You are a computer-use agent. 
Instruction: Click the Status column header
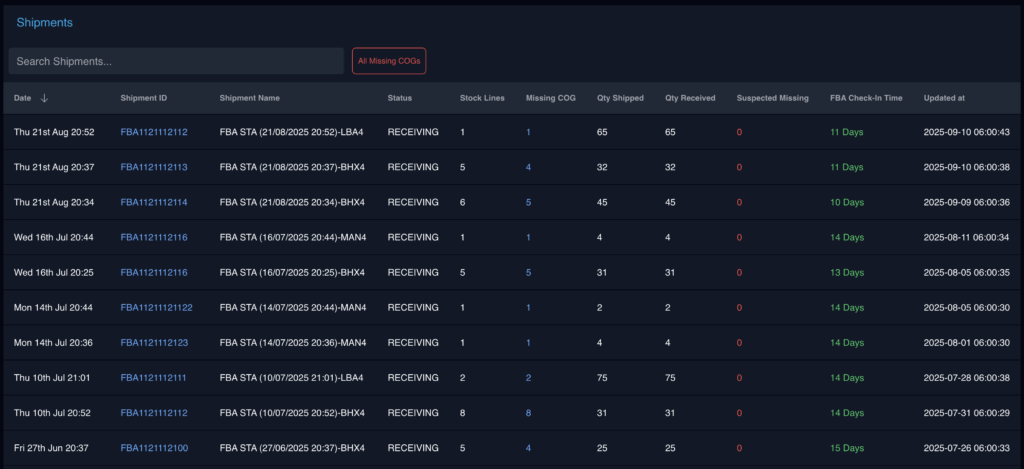399,98
